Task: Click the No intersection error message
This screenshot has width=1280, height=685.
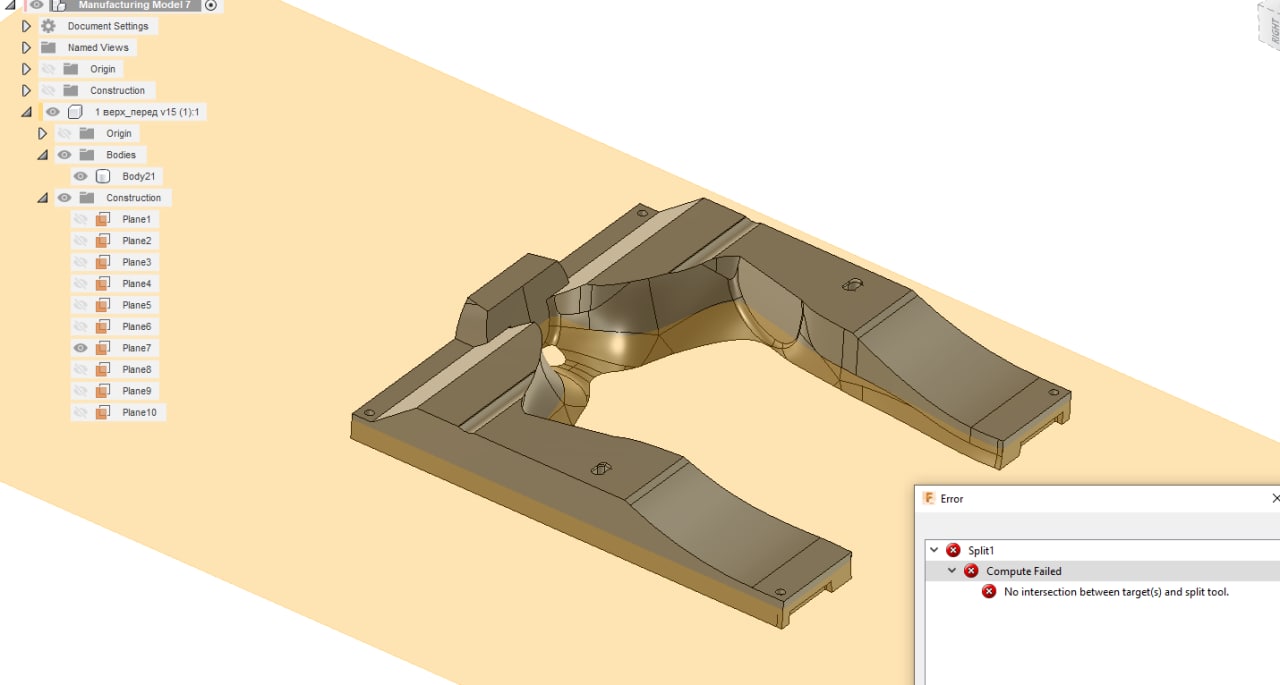Action: (x=1116, y=592)
